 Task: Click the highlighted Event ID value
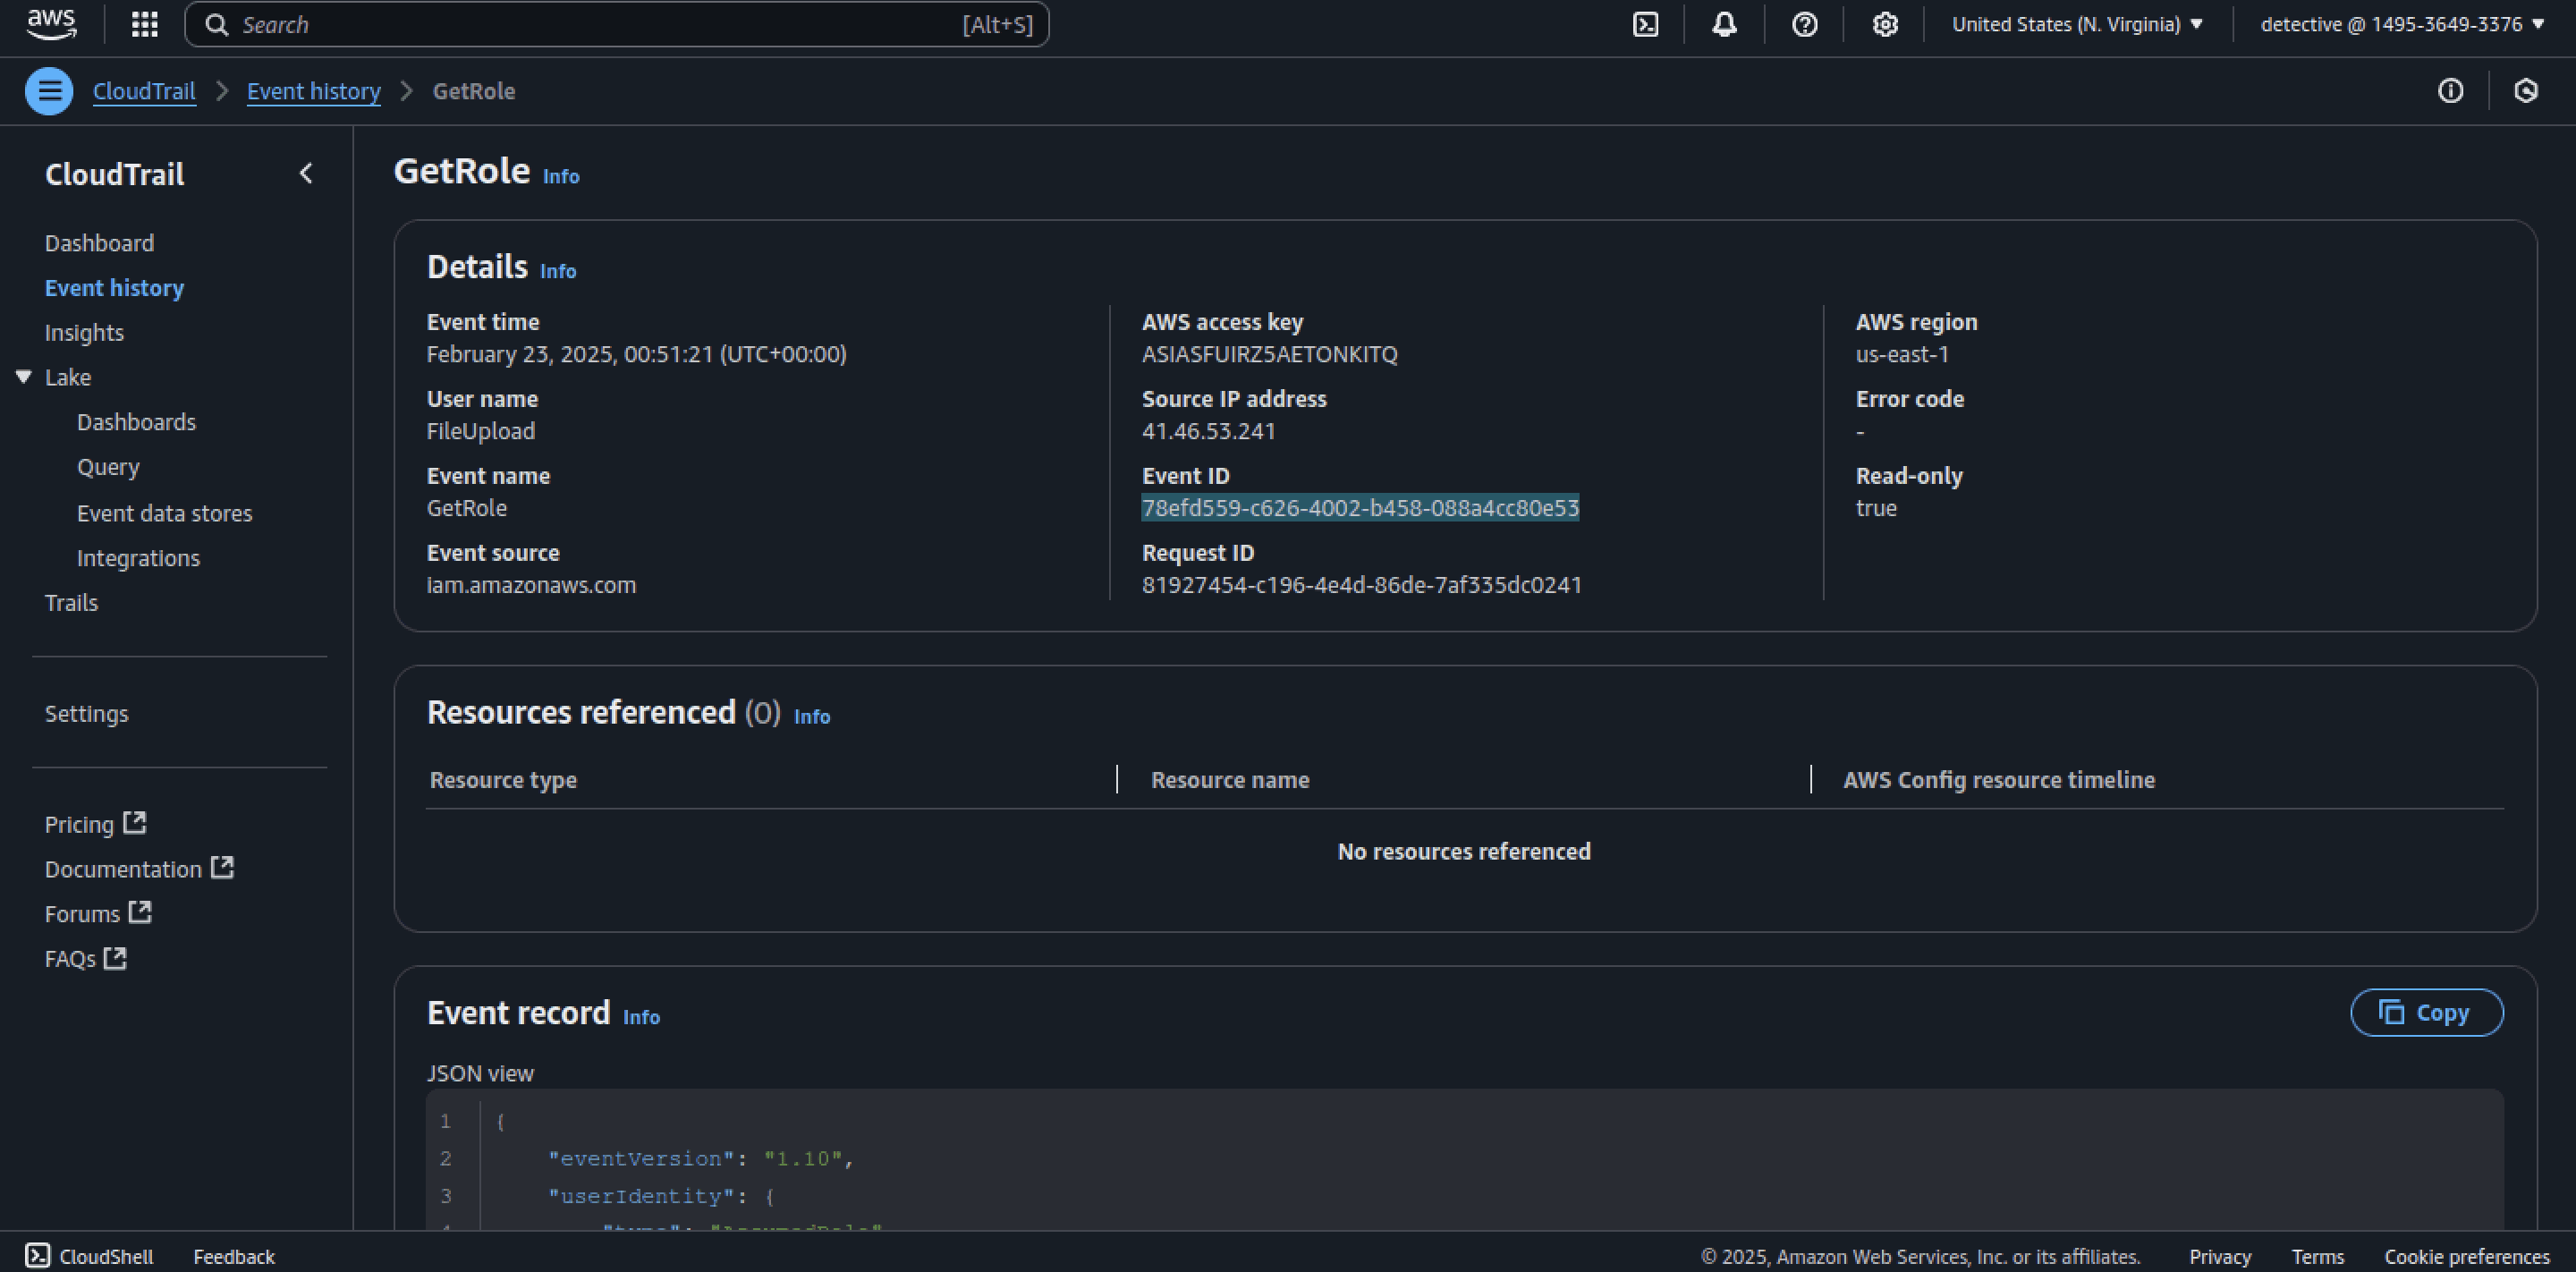coord(1360,508)
